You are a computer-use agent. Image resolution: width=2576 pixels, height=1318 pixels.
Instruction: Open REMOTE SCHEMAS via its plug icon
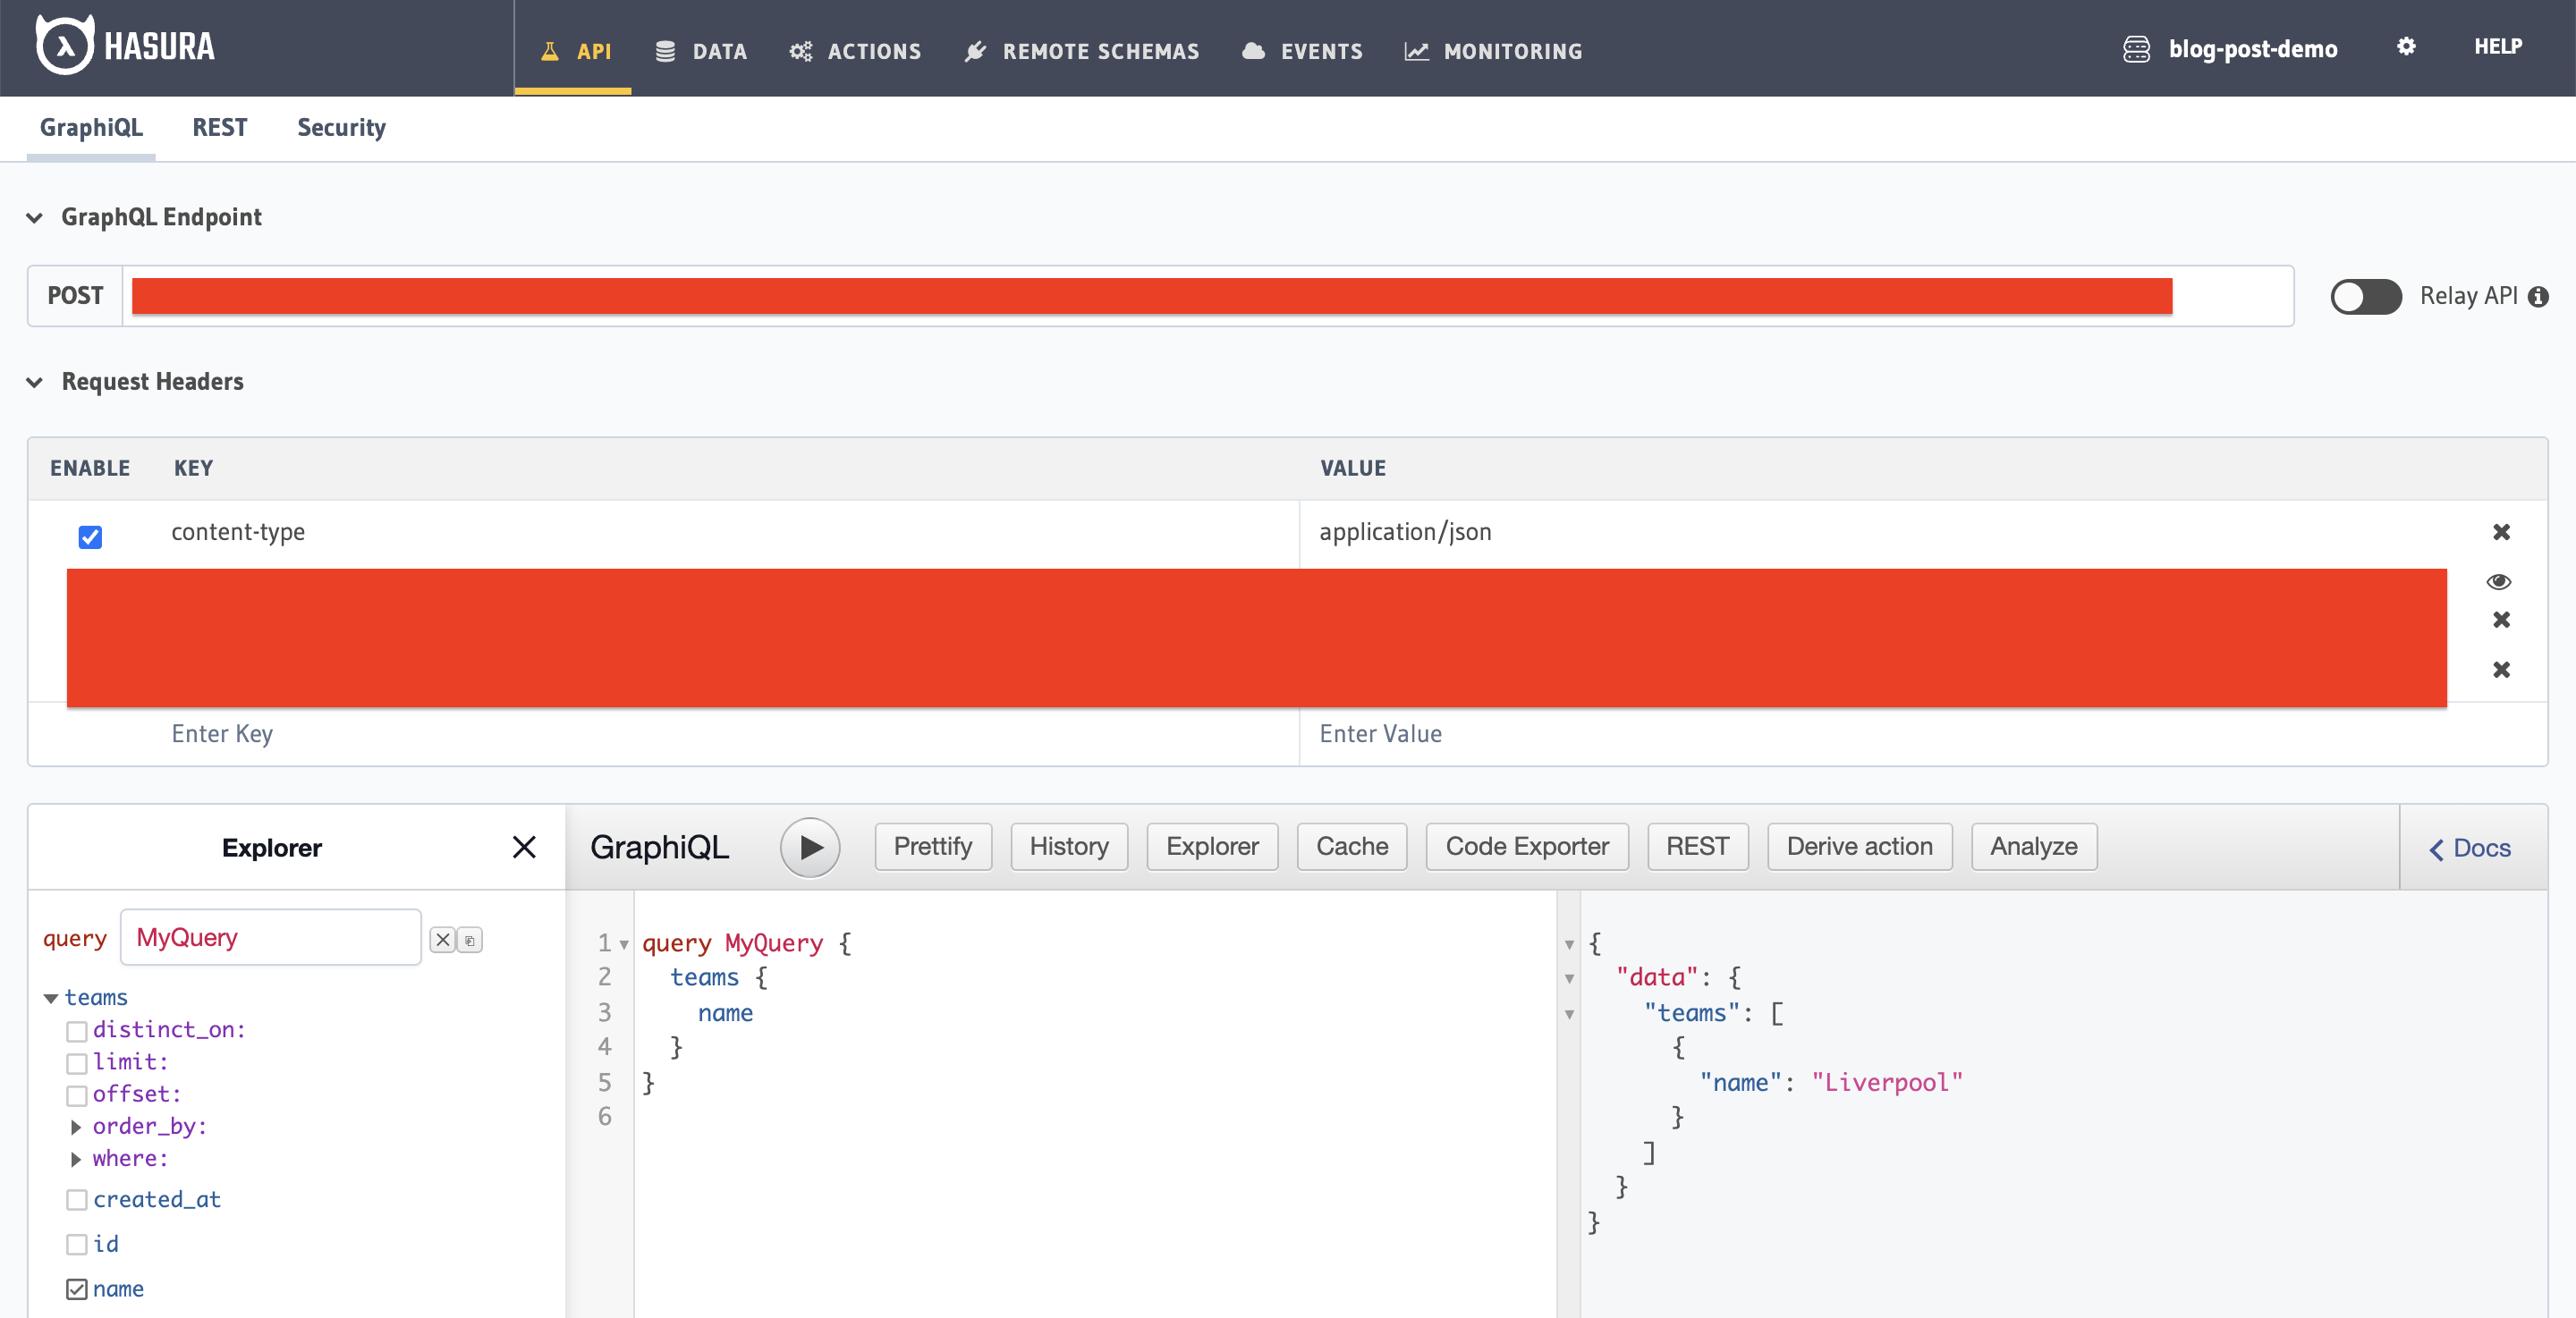[x=975, y=51]
